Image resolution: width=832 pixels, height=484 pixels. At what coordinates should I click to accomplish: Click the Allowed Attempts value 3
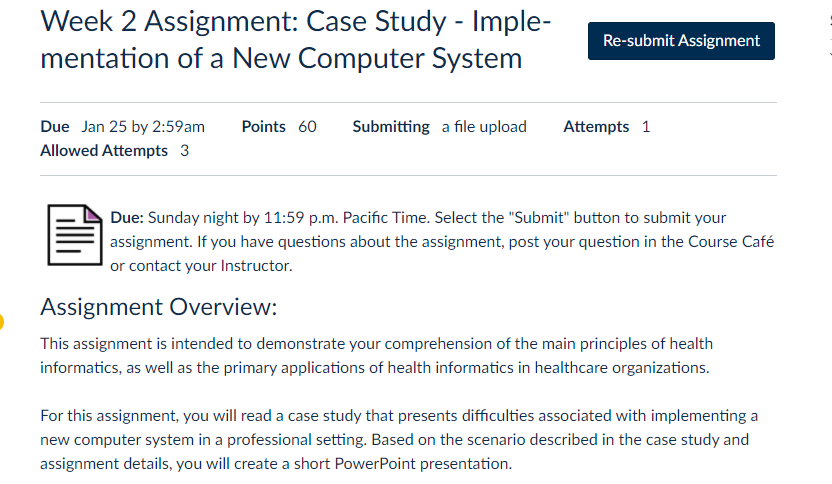184,150
